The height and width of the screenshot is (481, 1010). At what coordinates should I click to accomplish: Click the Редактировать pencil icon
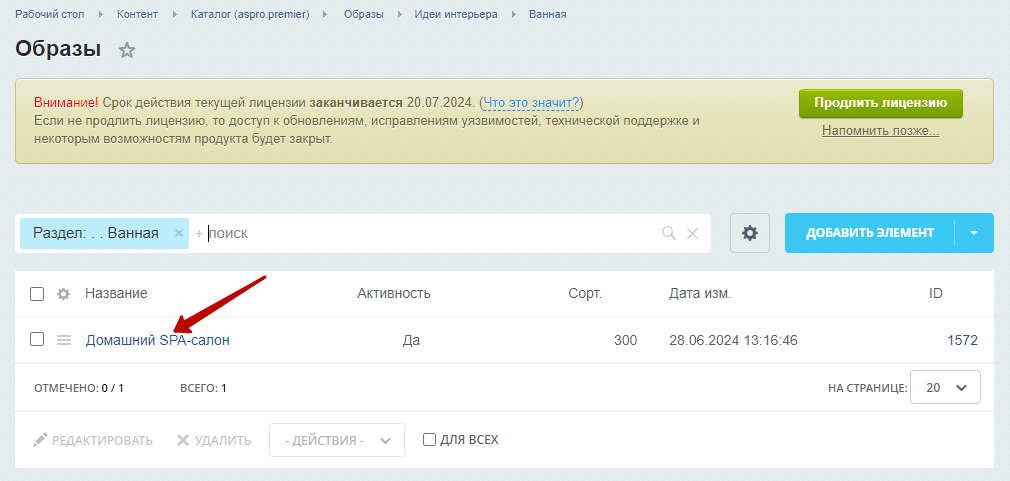[x=41, y=440]
